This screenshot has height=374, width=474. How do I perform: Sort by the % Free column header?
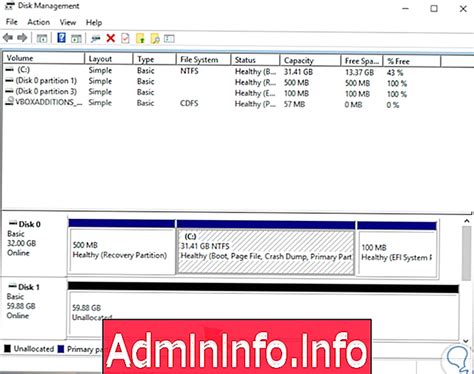point(412,61)
